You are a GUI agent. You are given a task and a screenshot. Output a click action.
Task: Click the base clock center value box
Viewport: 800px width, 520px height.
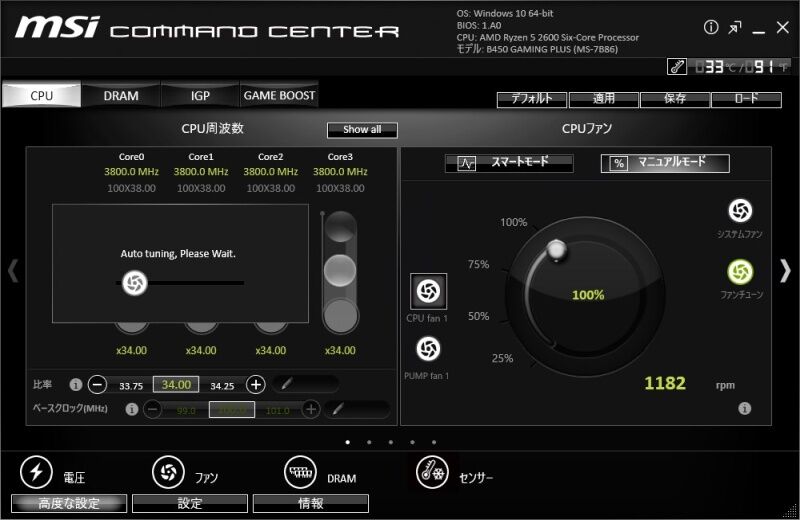(232, 409)
